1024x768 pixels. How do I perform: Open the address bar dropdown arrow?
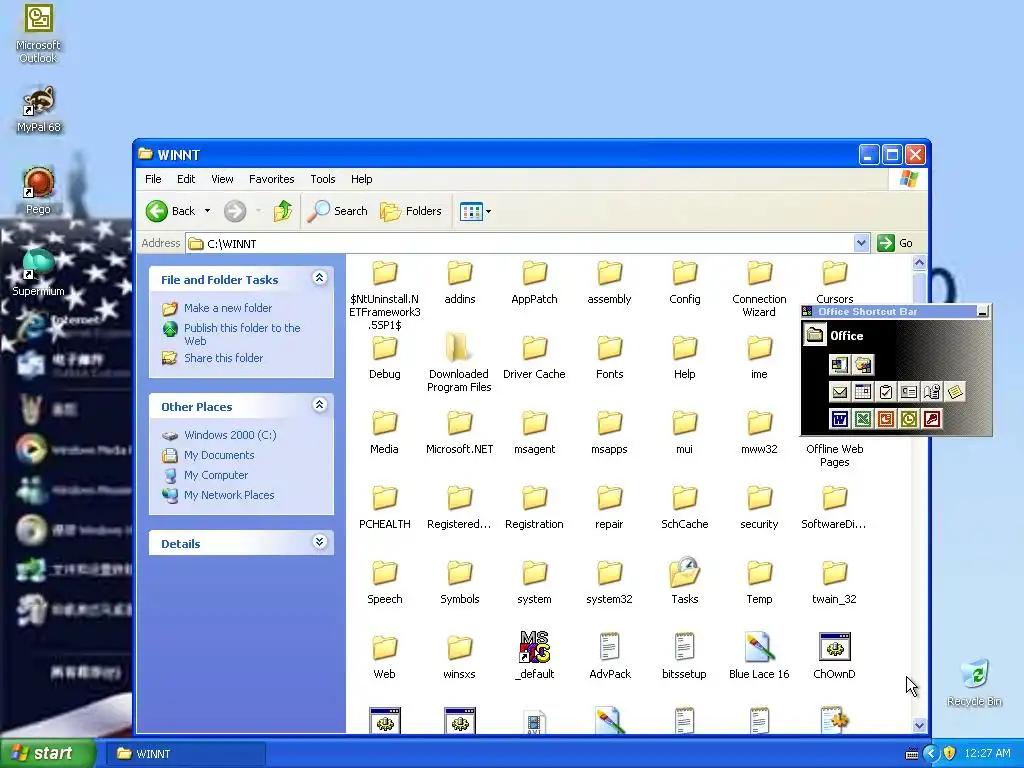tap(861, 243)
